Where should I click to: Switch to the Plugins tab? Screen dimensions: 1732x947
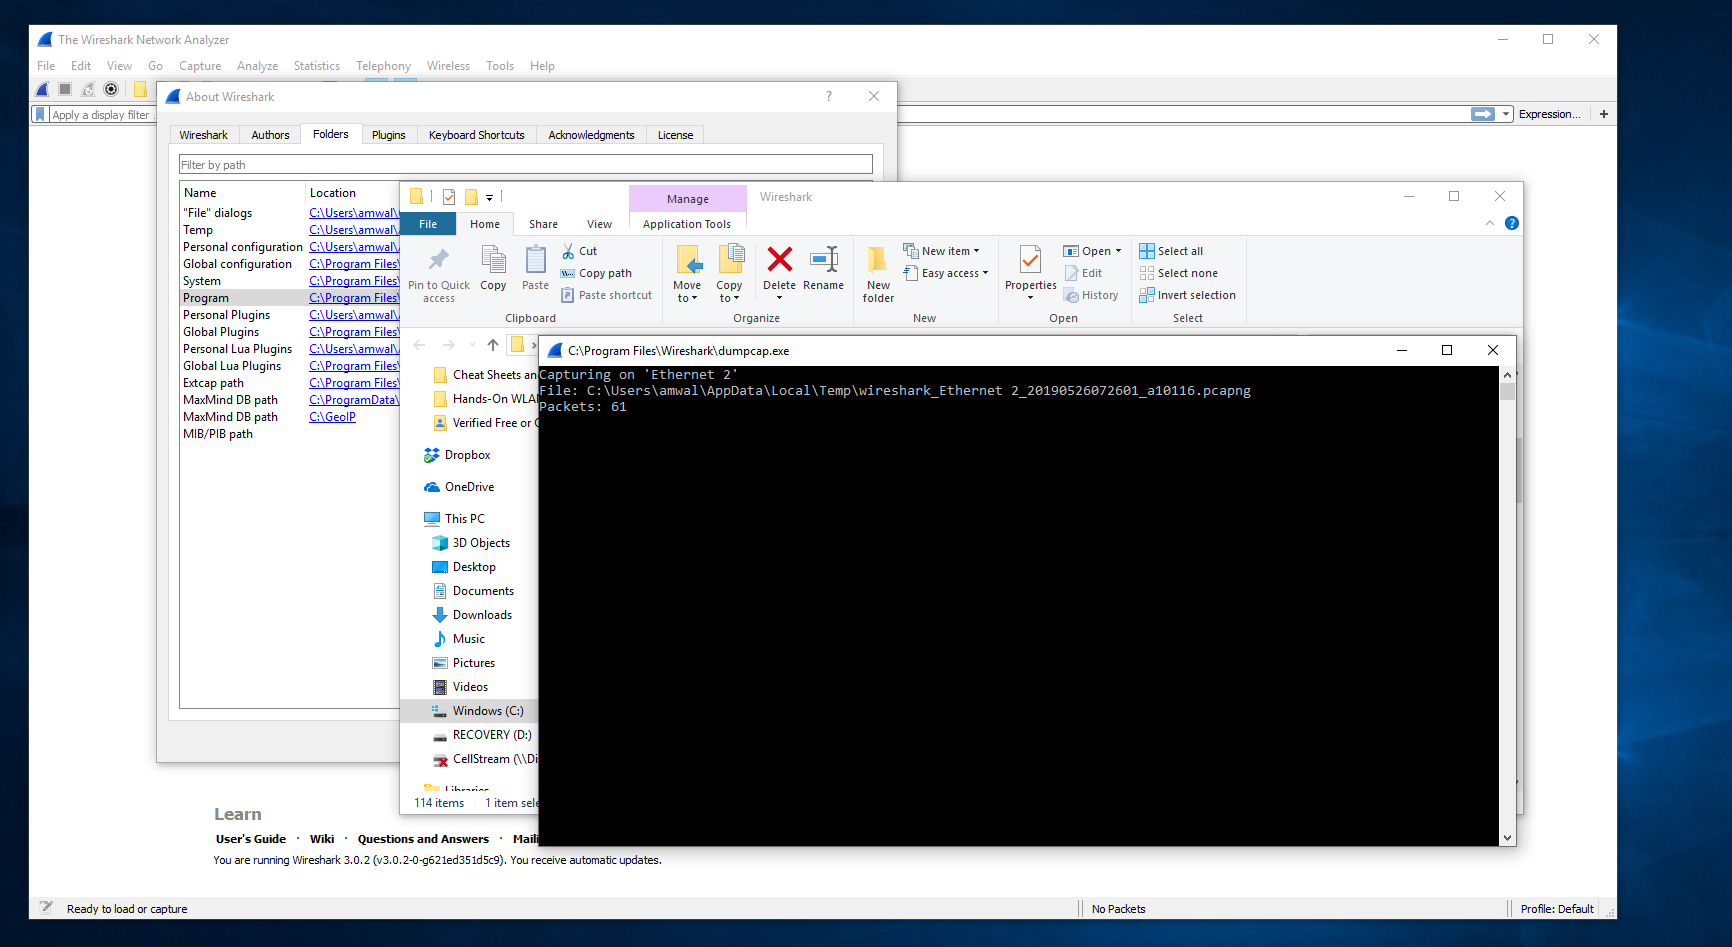click(x=389, y=134)
